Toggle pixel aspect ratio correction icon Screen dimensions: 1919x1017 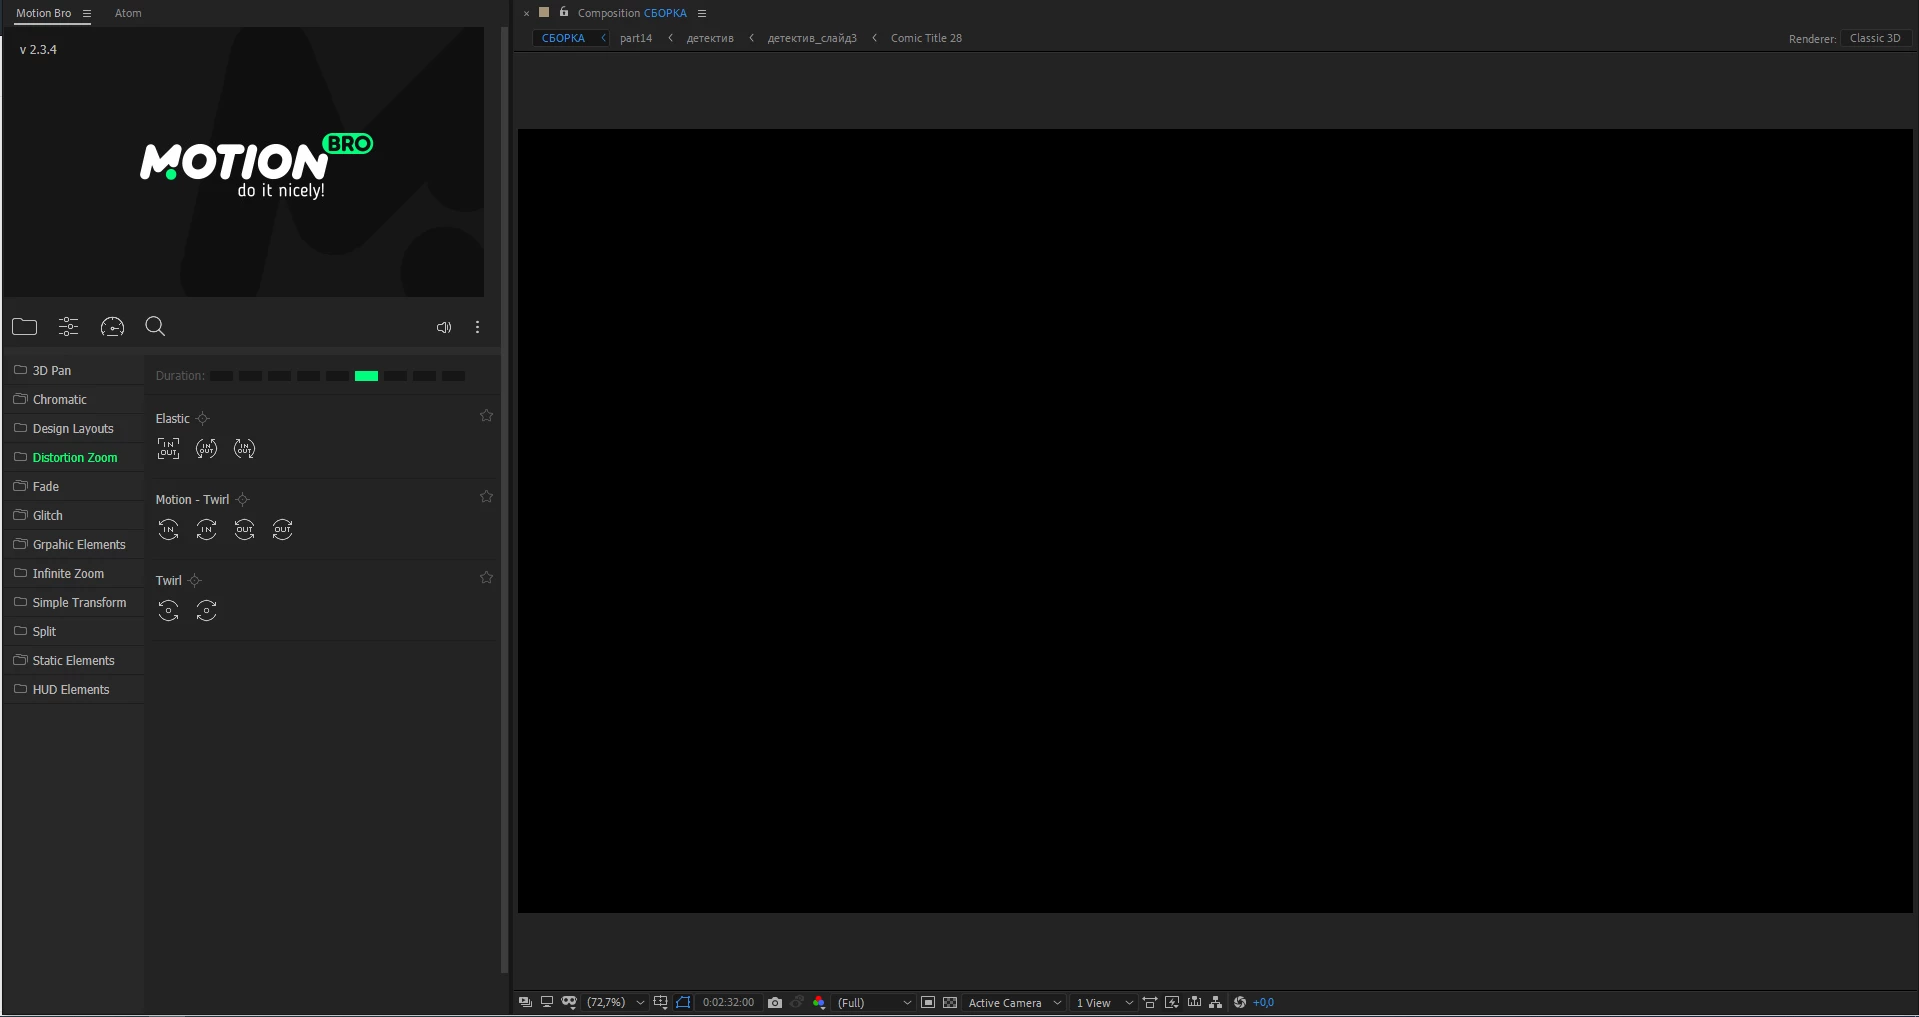tap(1150, 1002)
